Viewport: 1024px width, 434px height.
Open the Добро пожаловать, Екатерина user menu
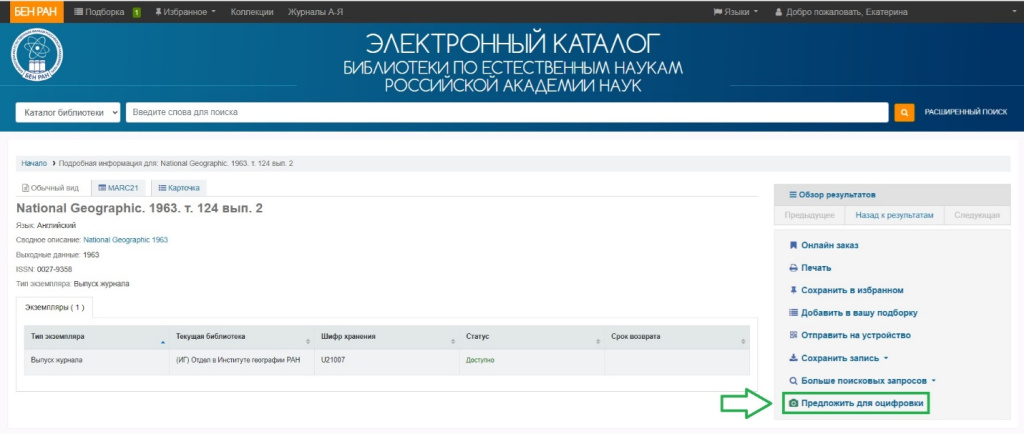[841, 12]
